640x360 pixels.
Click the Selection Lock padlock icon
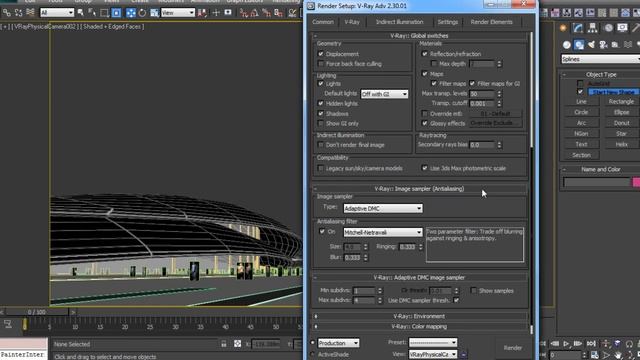point(224,344)
